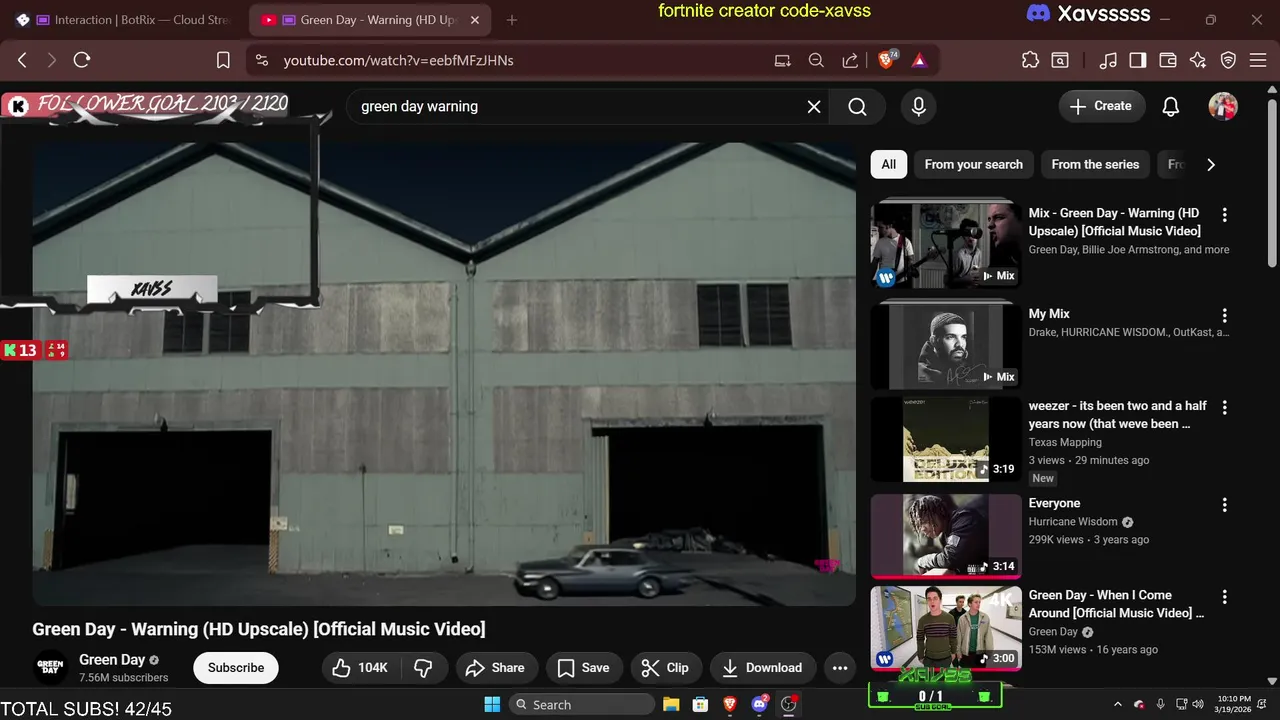
Task: Show hidden system tray icons chevron
Action: coord(1118,704)
